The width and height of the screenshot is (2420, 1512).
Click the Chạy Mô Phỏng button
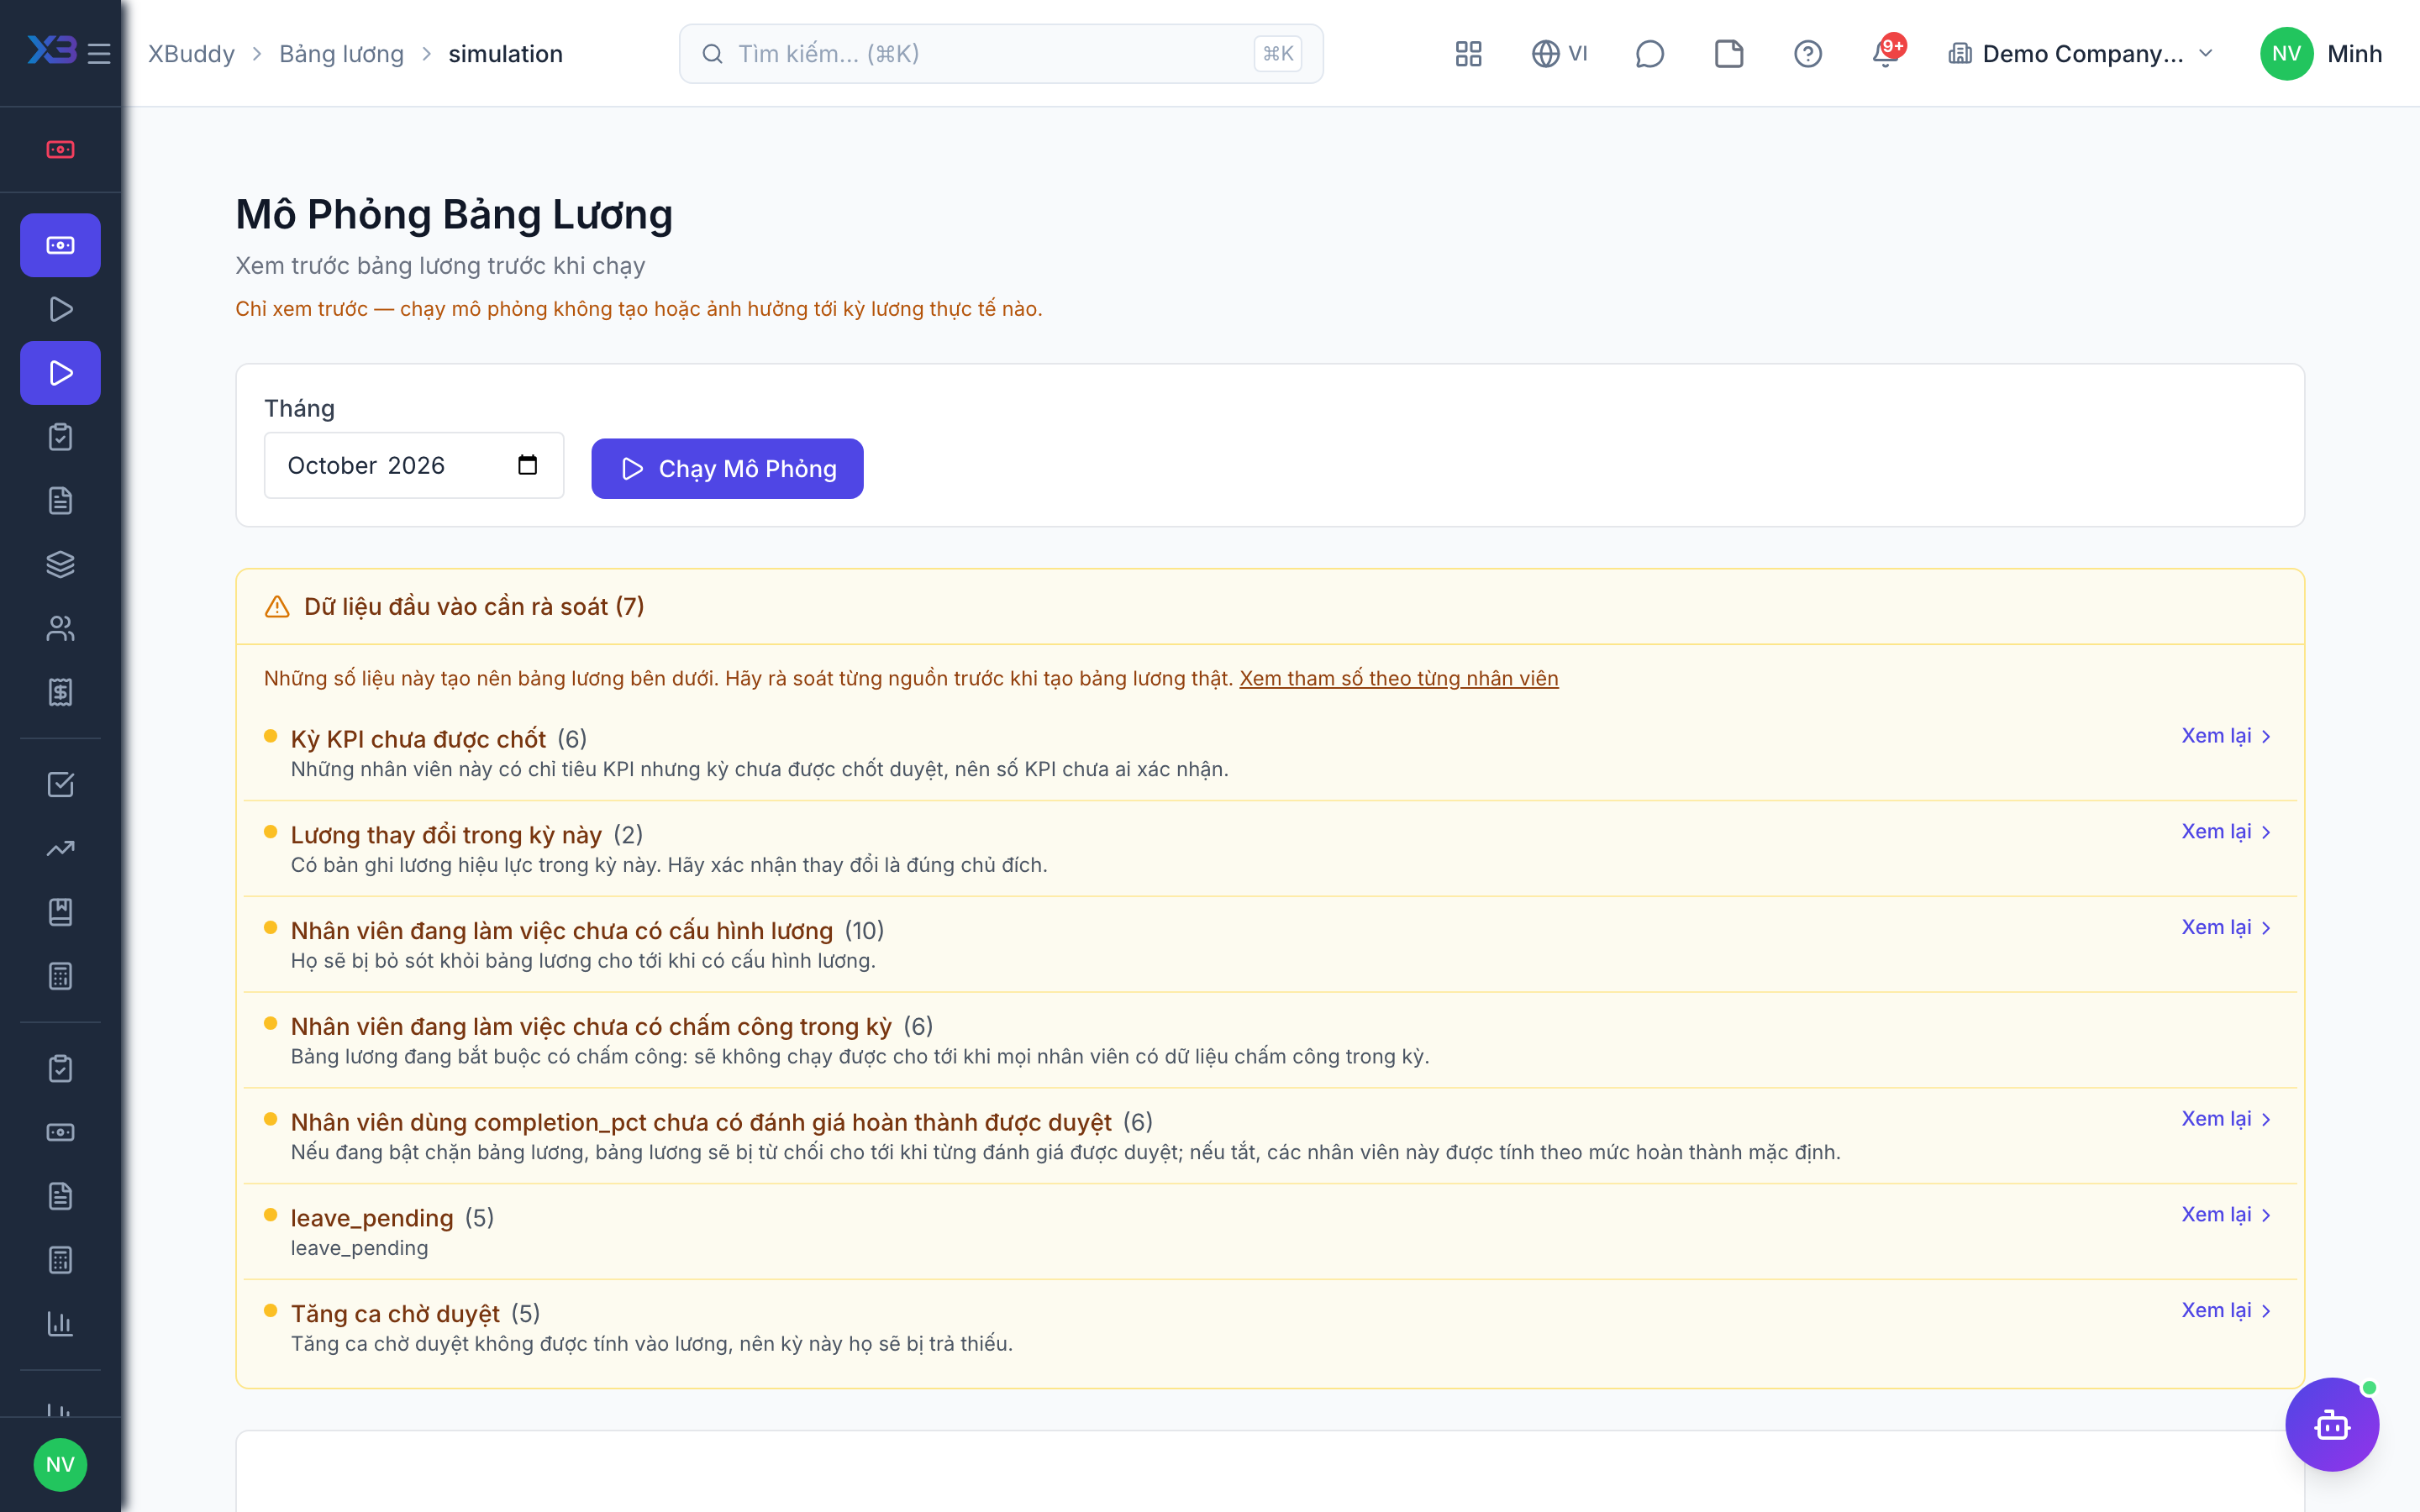727,468
